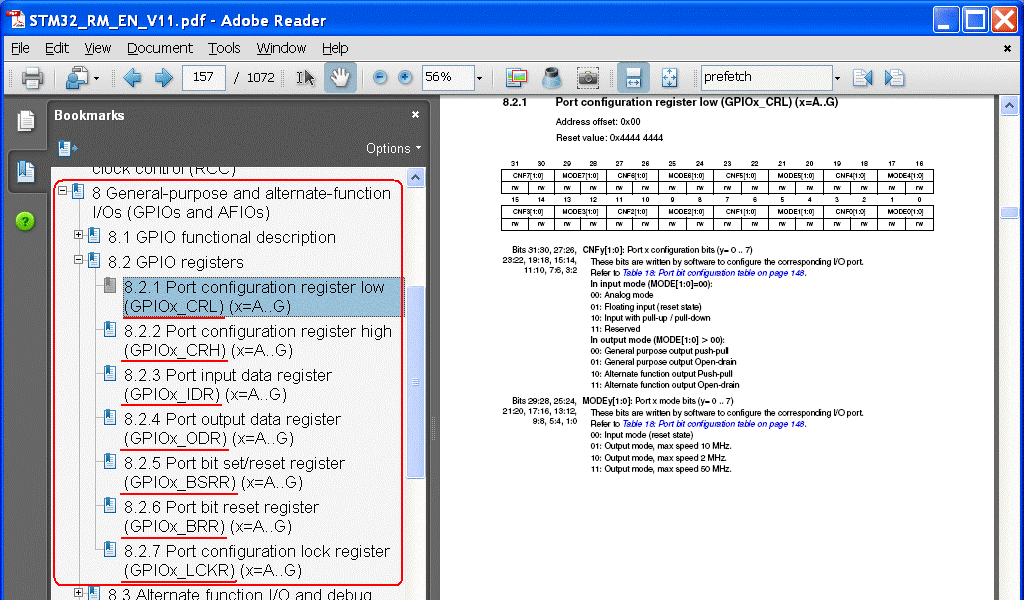Click the zoom percentage field 56%

click(x=447, y=78)
